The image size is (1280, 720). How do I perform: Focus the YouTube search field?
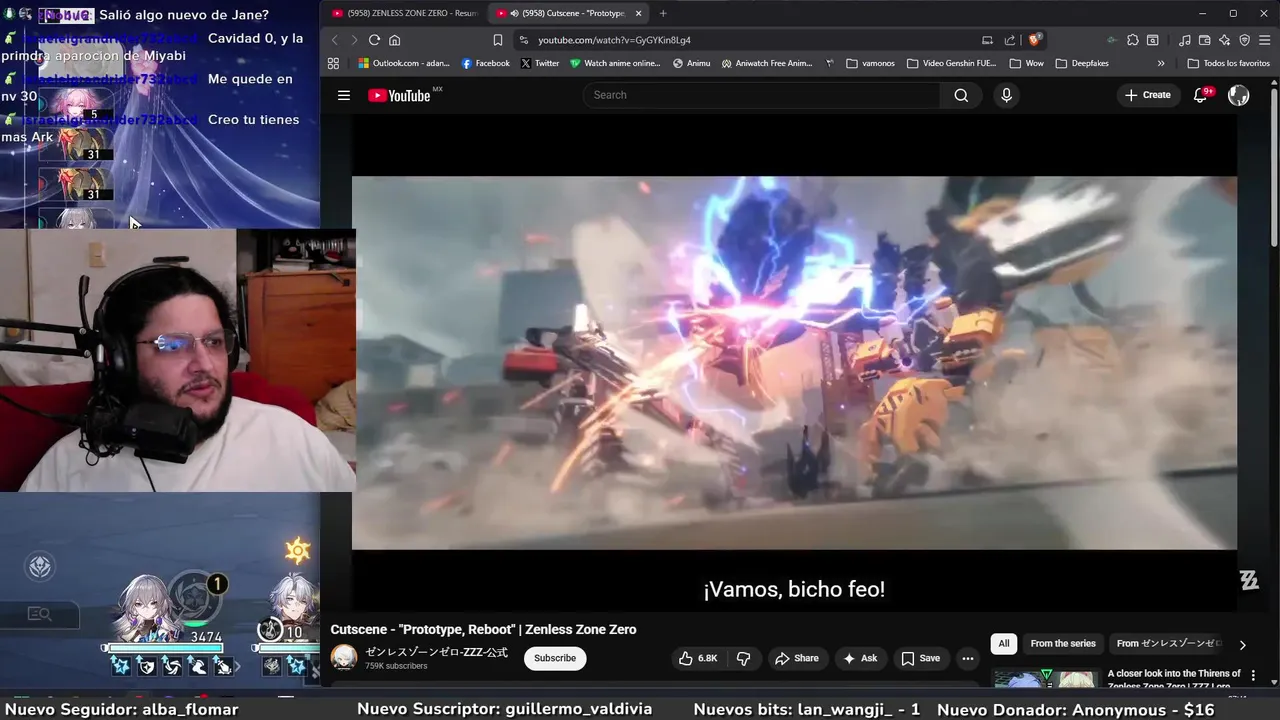click(x=761, y=95)
